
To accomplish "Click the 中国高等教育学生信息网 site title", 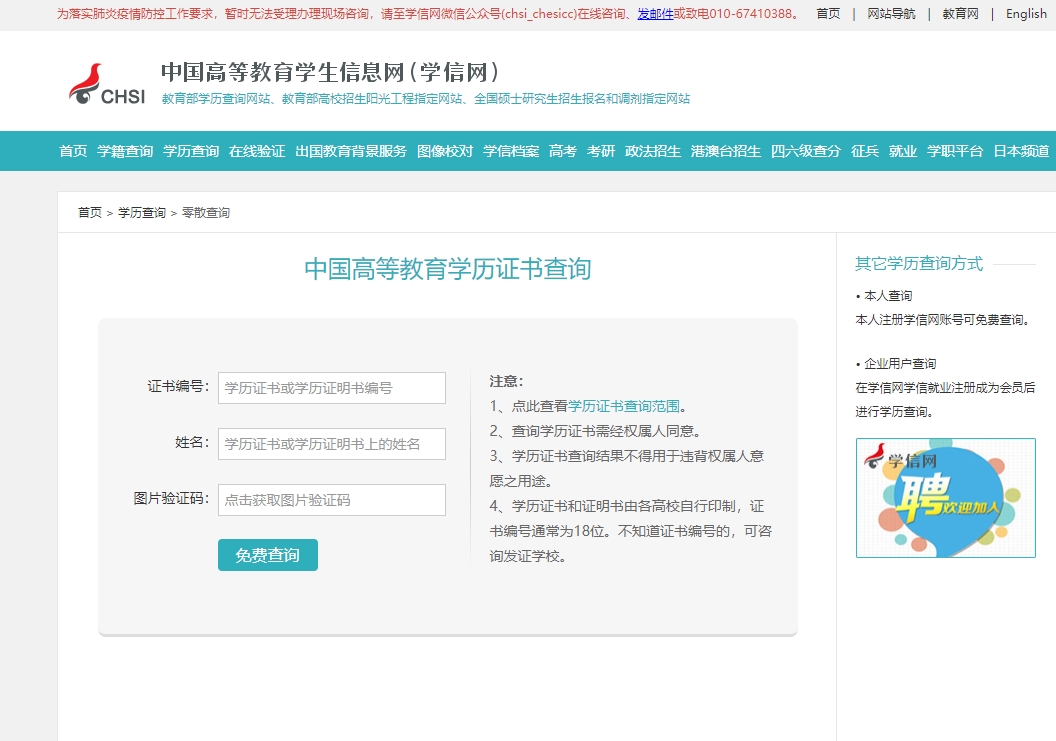I will pyautogui.click(x=330, y=72).
